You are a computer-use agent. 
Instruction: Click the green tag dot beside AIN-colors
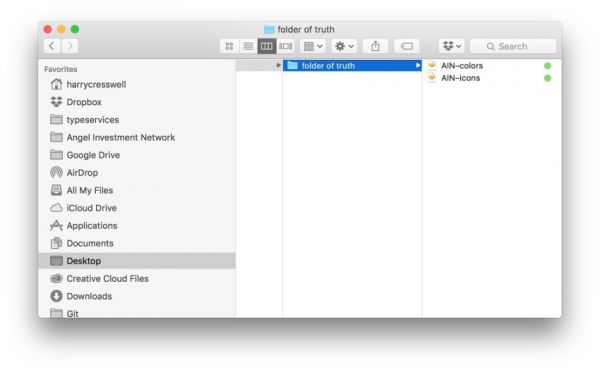click(548, 66)
